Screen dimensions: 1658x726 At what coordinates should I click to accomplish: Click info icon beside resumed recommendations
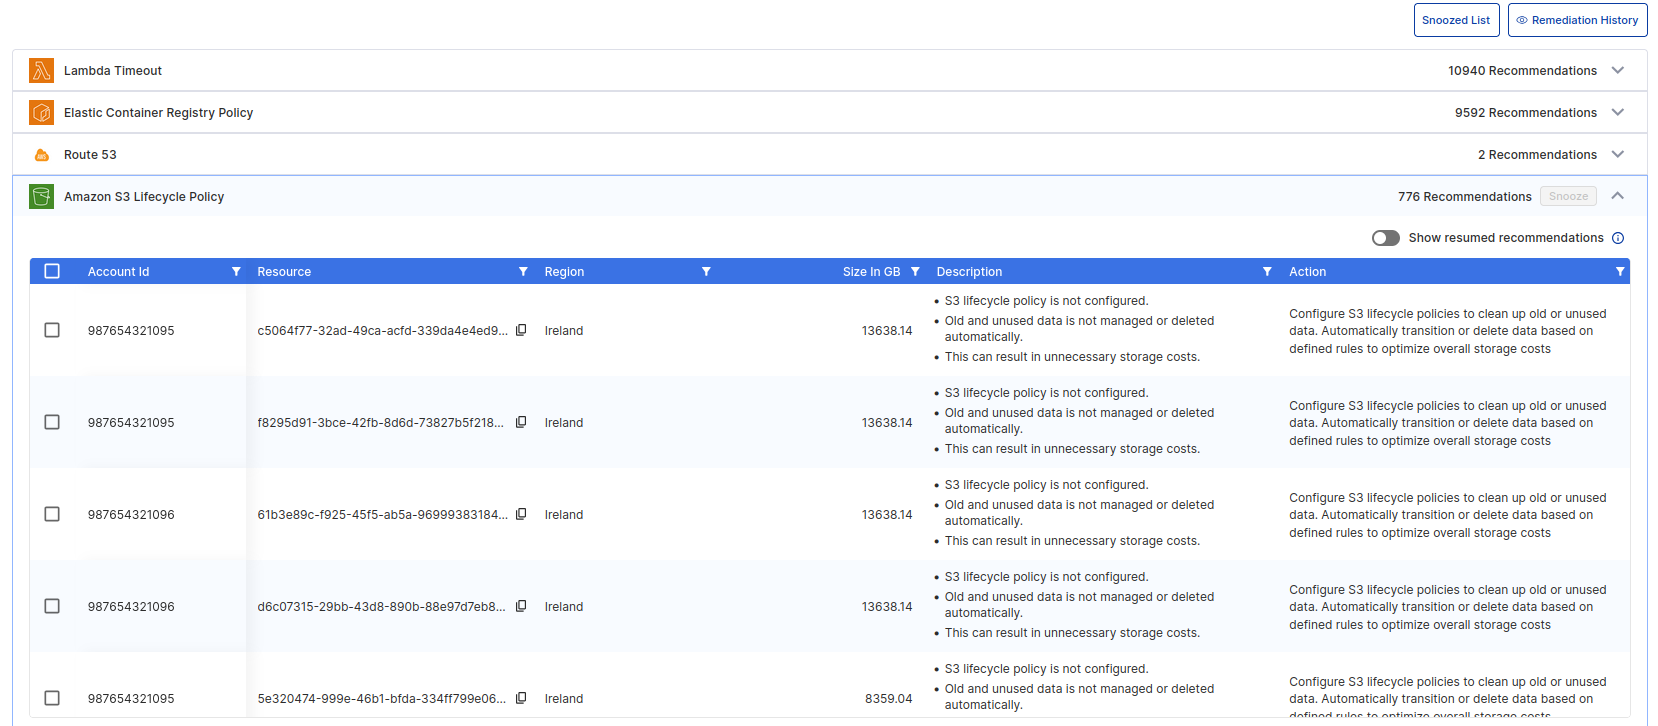(x=1618, y=238)
